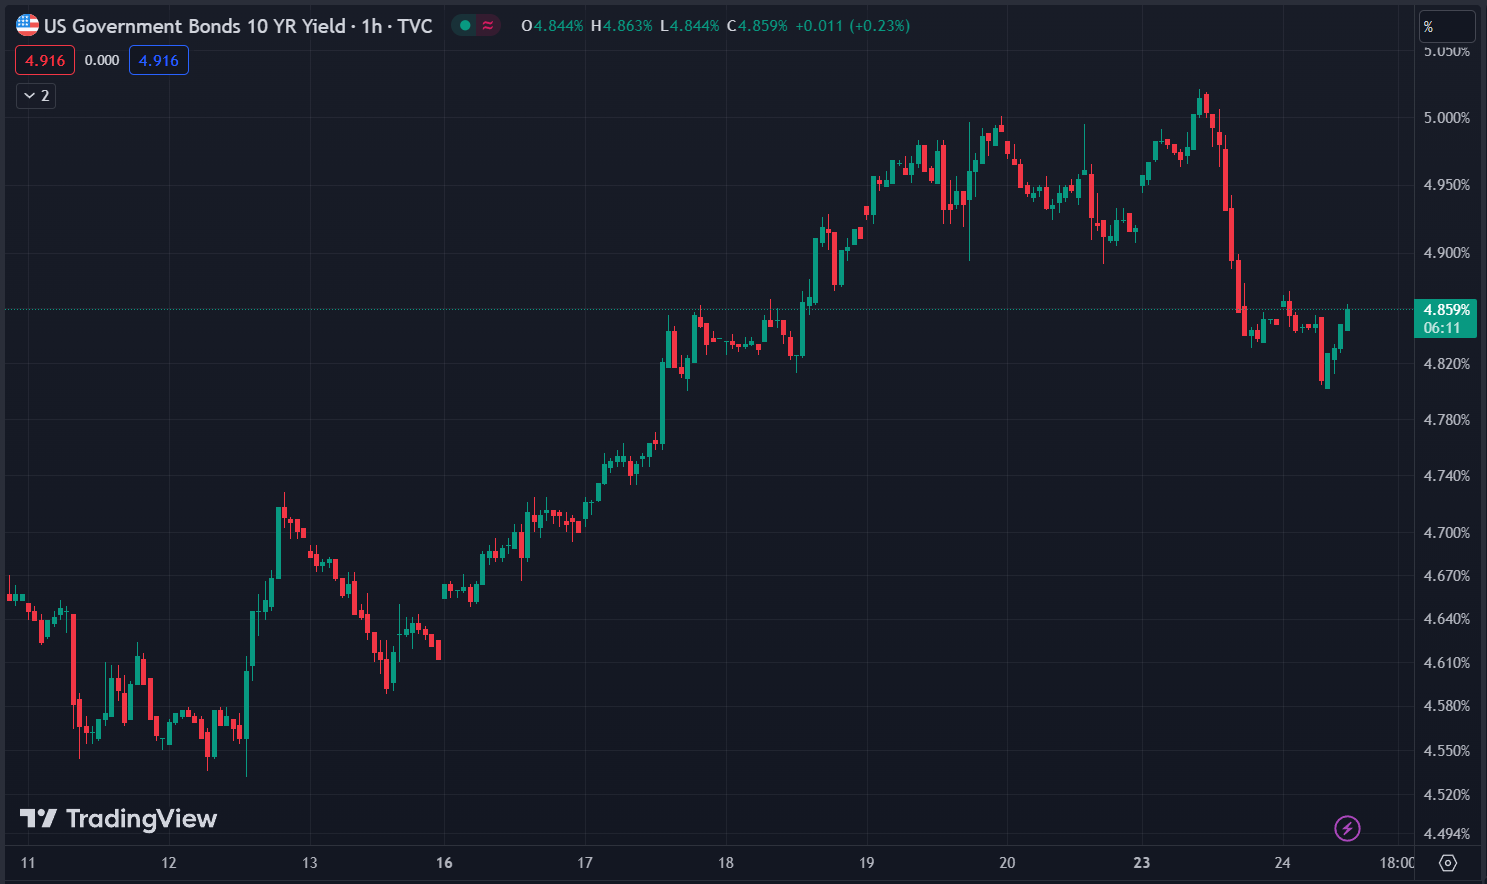Screen dimensions: 1487x884
Task: Click the red 4.916 sell price button
Action: (x=45, y=61)
